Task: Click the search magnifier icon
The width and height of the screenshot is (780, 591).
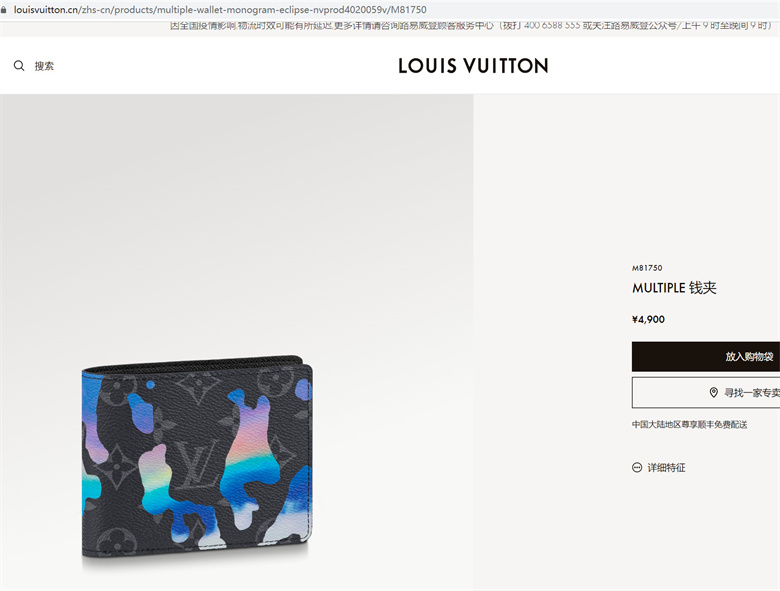Action: (x=19, y=66)
